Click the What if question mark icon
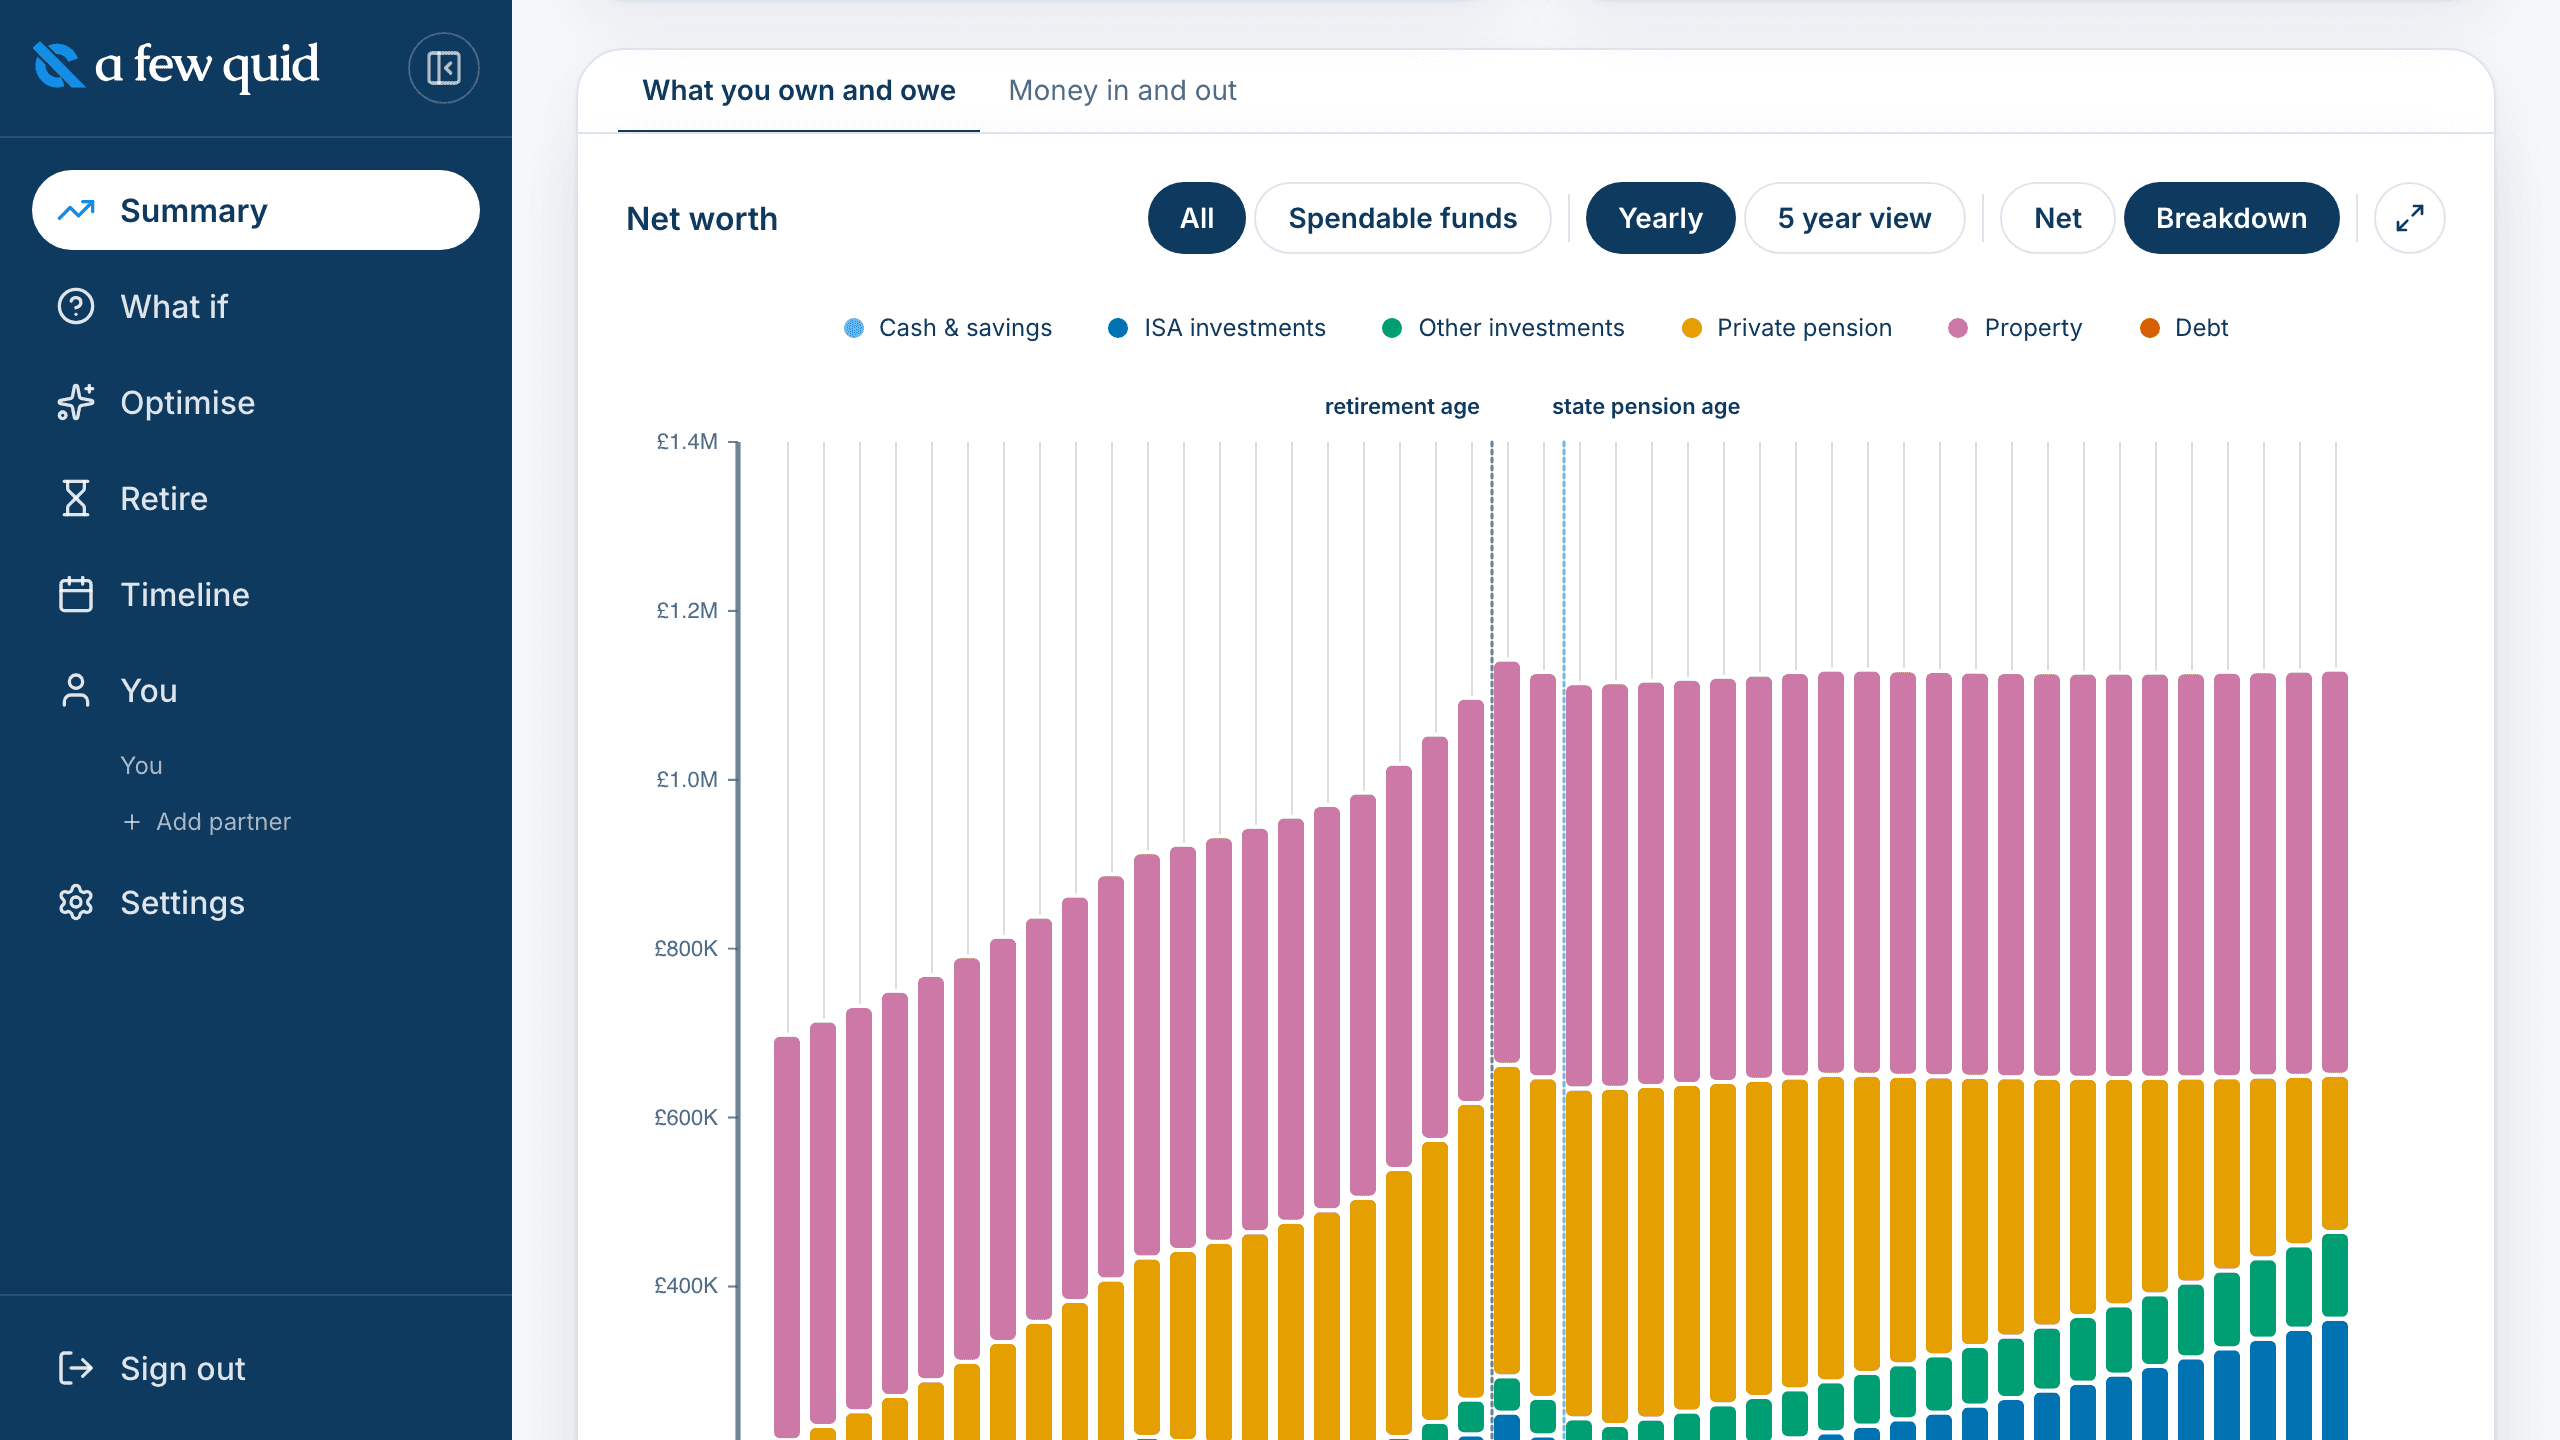Viewport: 2560px width, 1440px height. [x=76, y=306]
